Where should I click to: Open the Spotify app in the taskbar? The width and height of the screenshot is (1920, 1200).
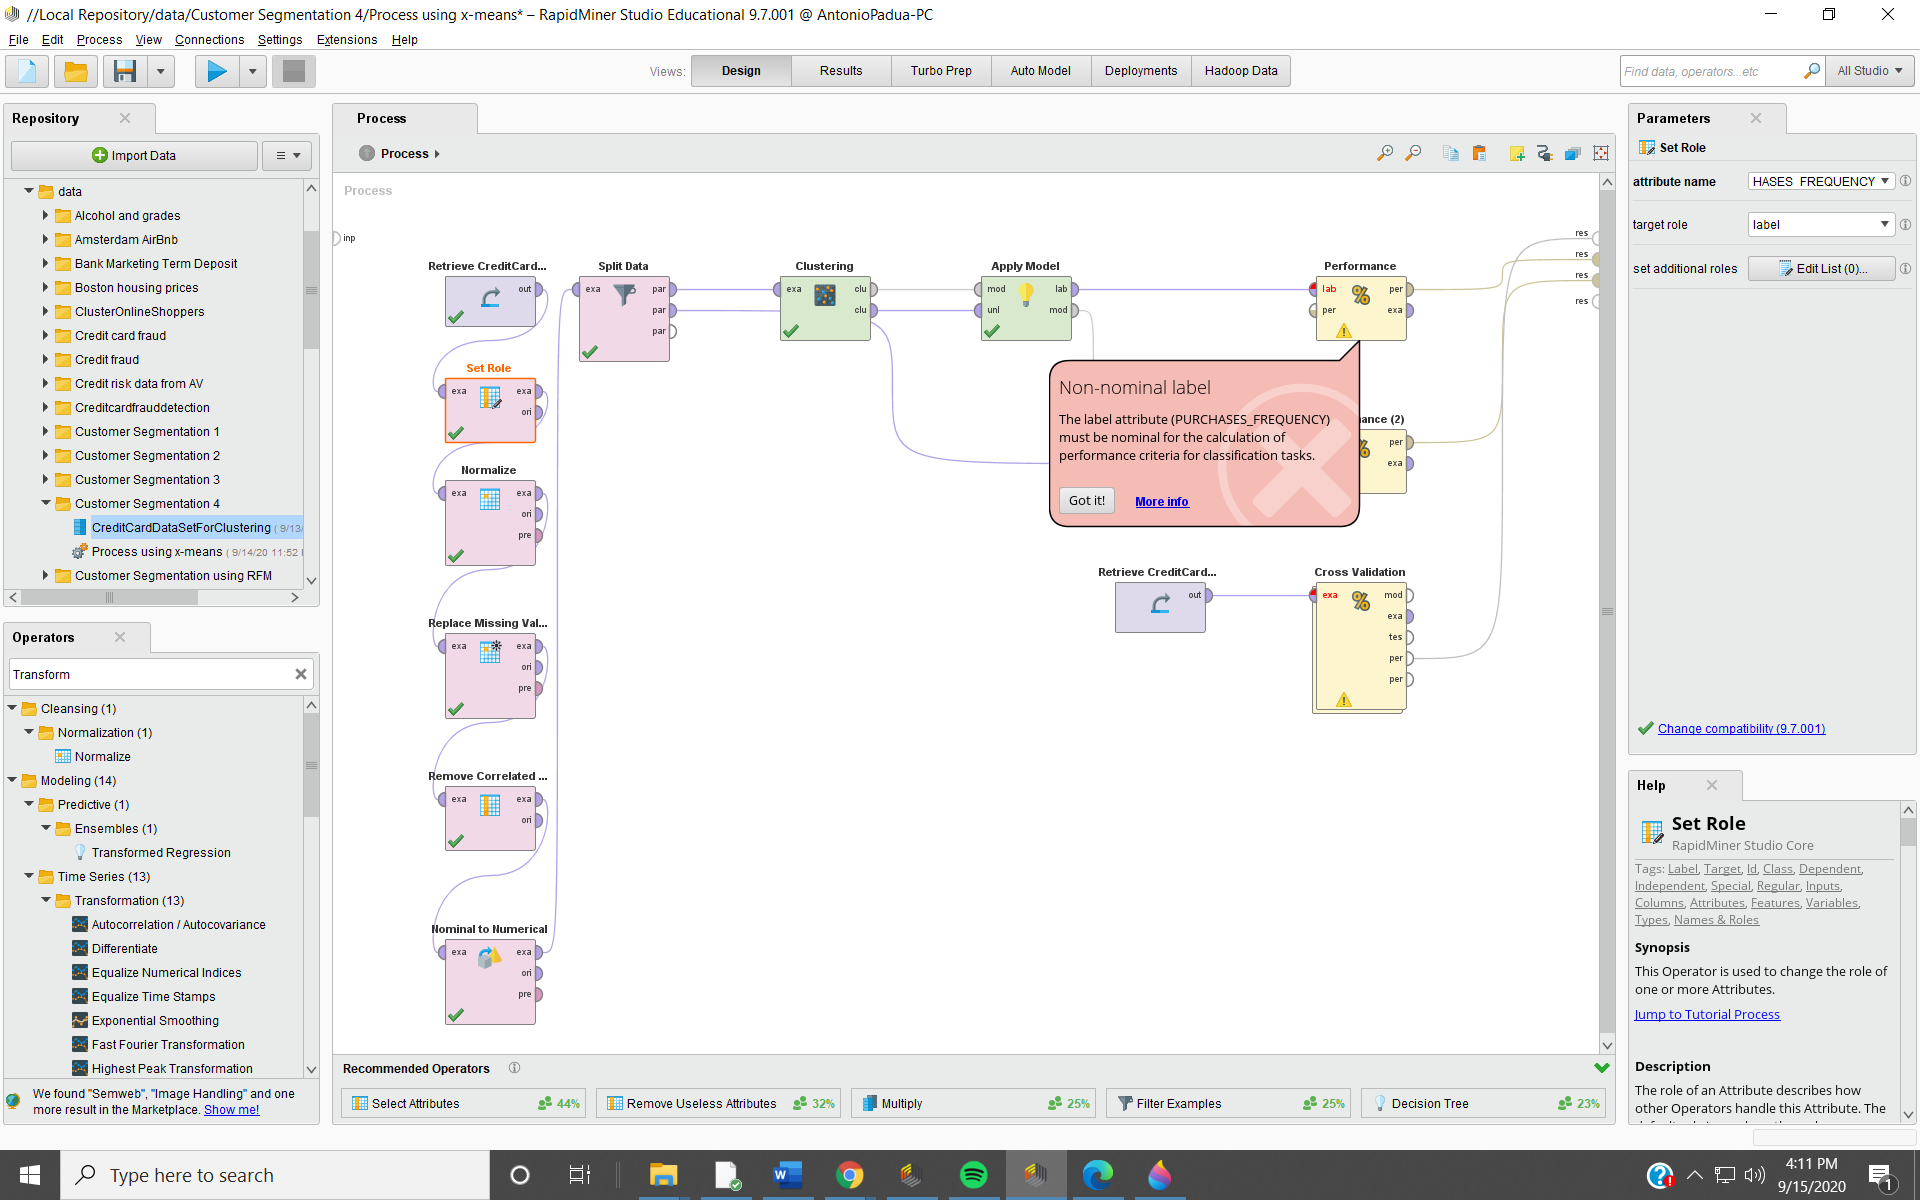(x=973, y=1175)
